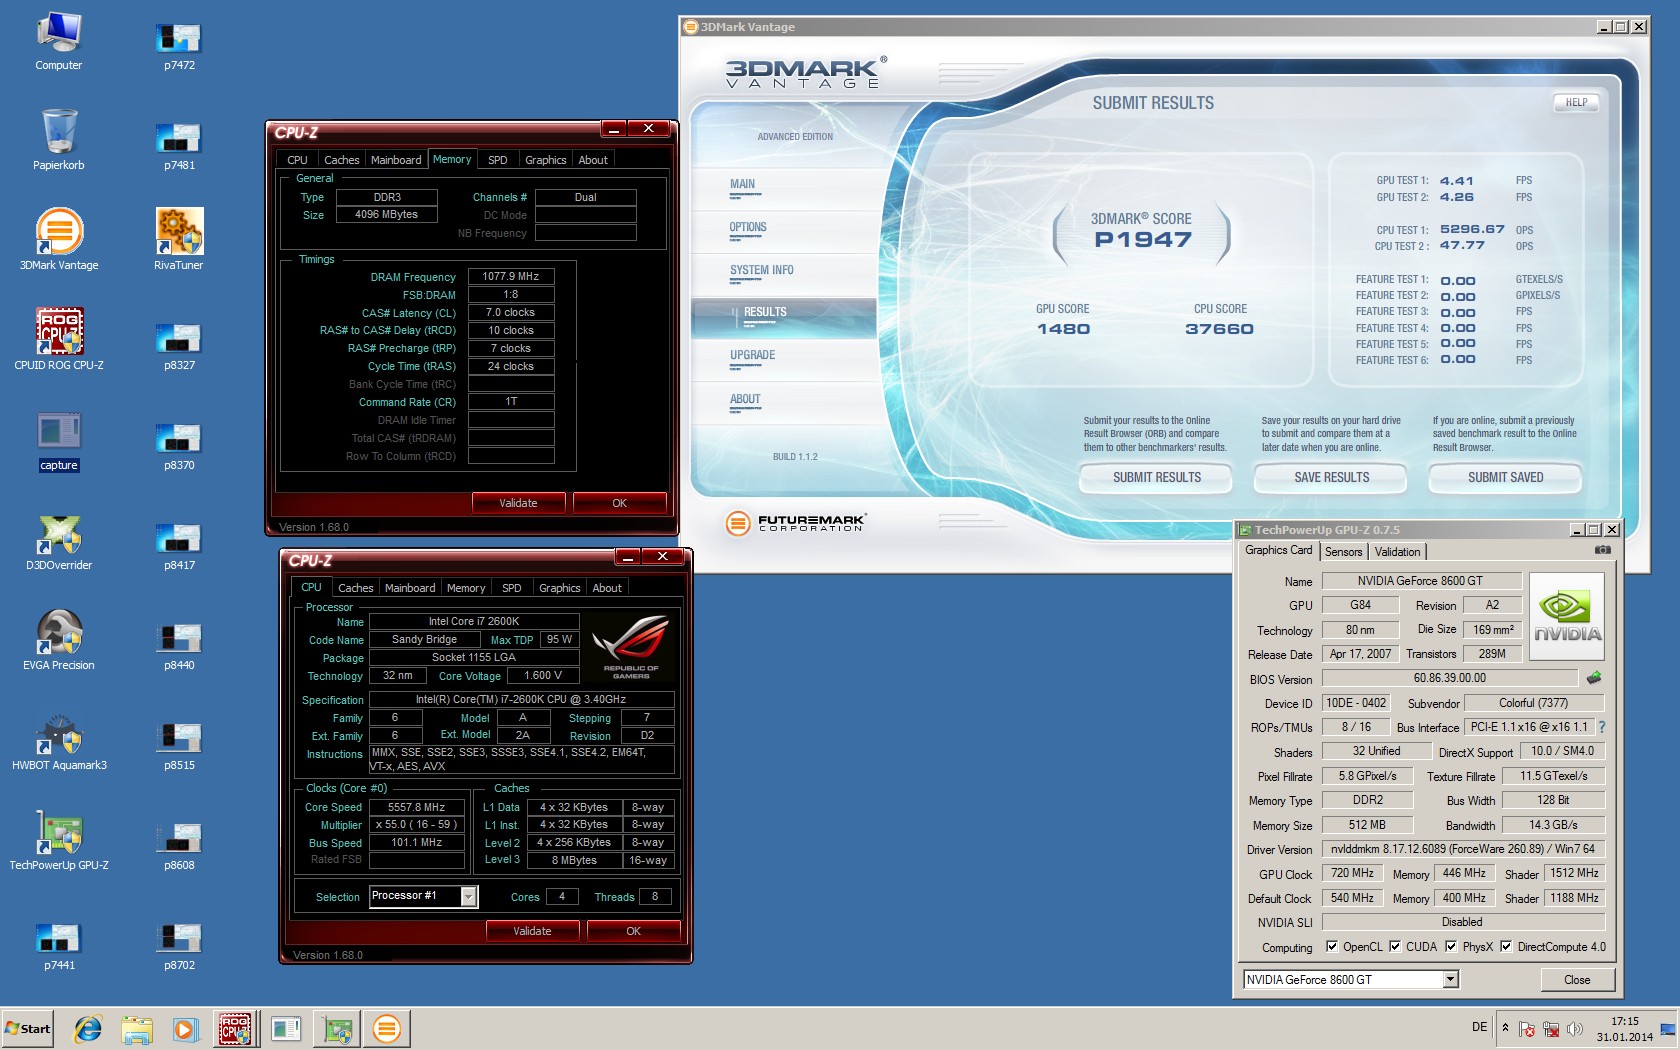Screen dimensions: 1680x1050
Task: Click the GPU-Z BIOS save icon
Action: pyautogui.click(x=1594, y=678)
